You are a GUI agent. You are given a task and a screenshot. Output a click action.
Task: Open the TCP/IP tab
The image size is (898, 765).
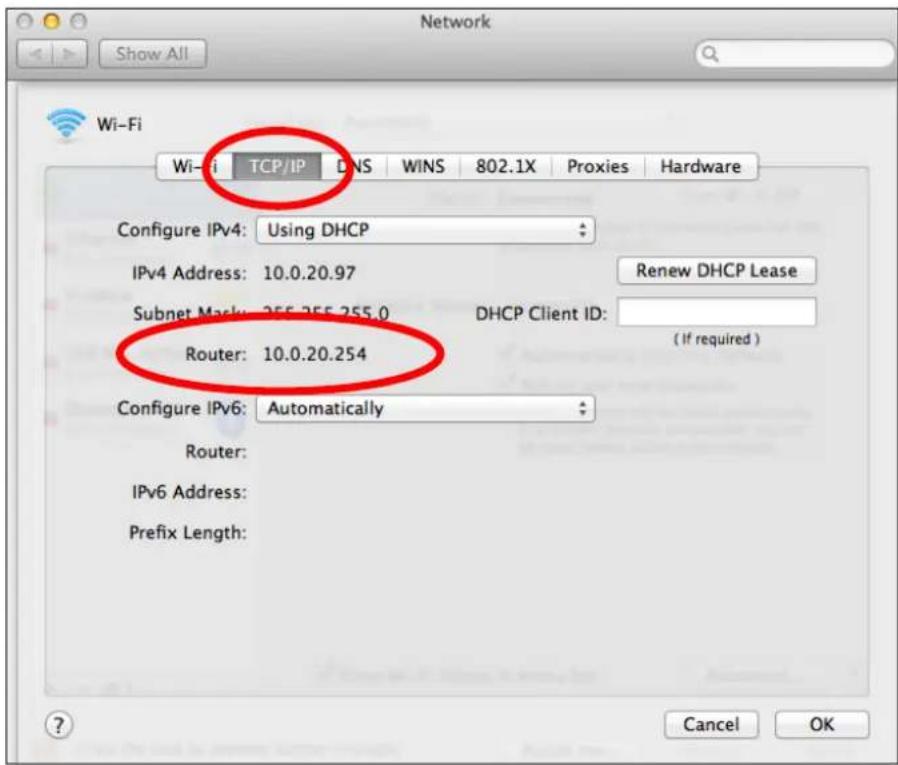click(x=277, y=167)
